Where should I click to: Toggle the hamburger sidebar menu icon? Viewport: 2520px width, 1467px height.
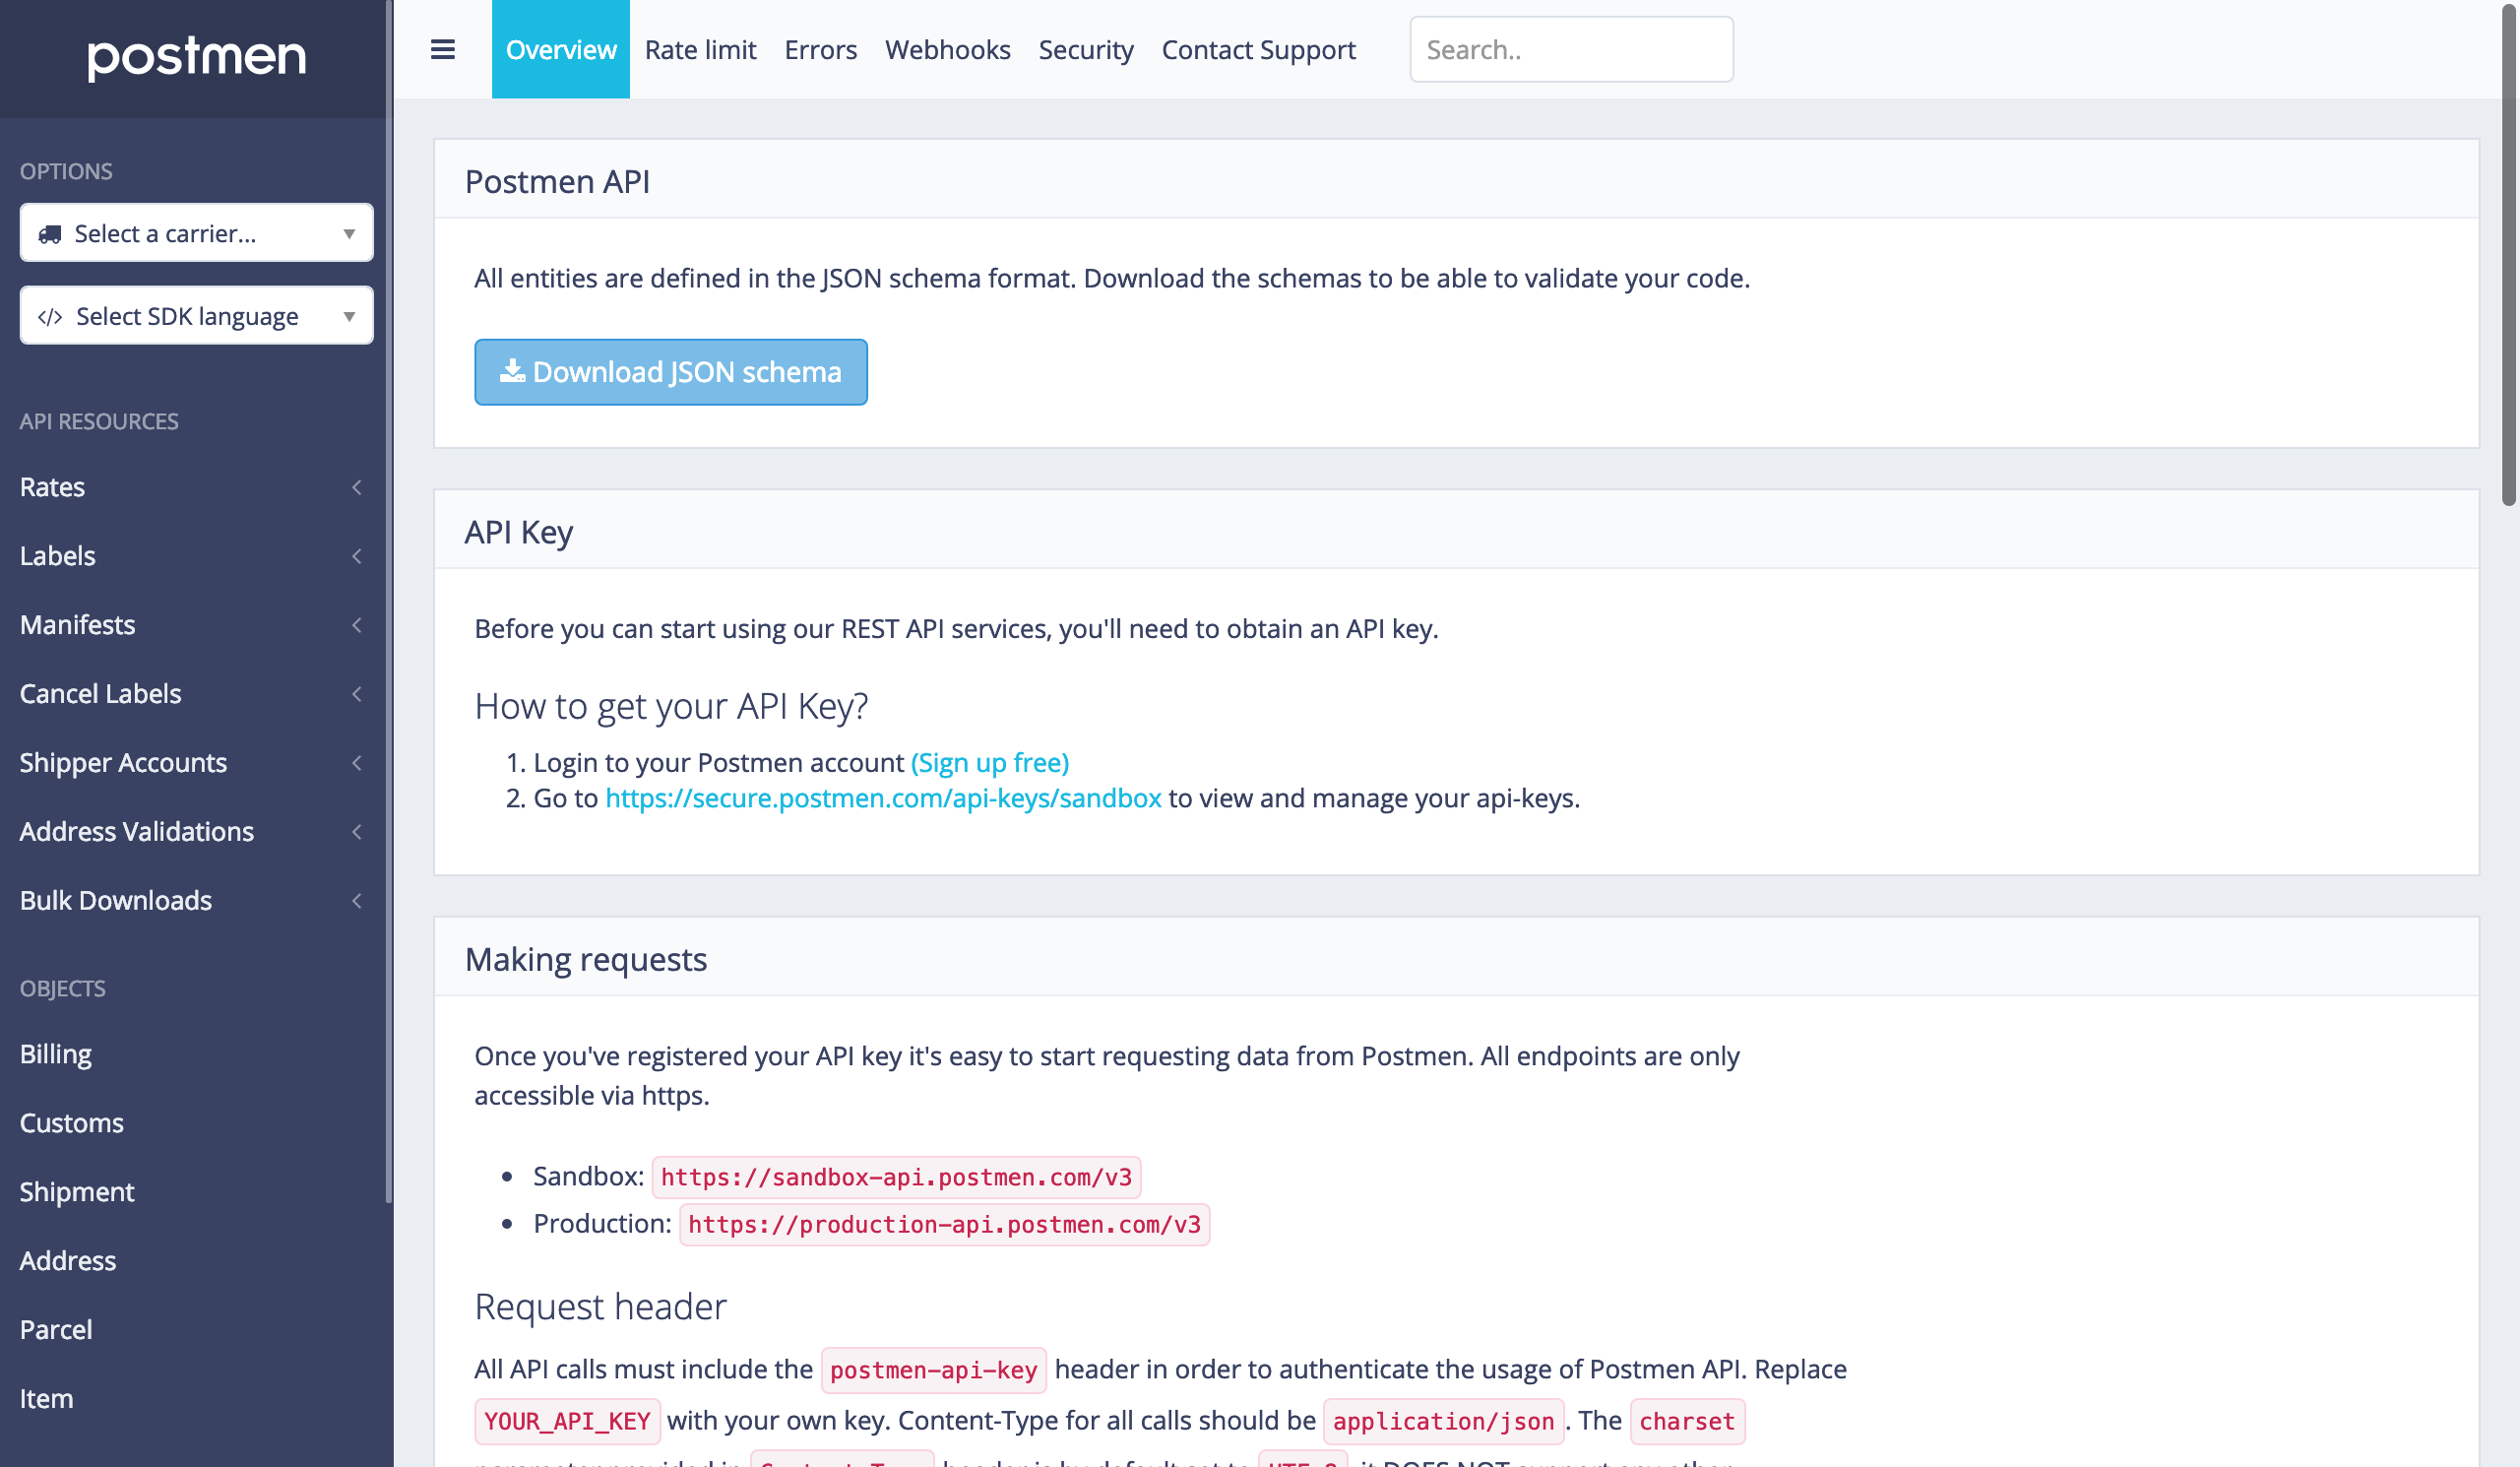(443, 49)
